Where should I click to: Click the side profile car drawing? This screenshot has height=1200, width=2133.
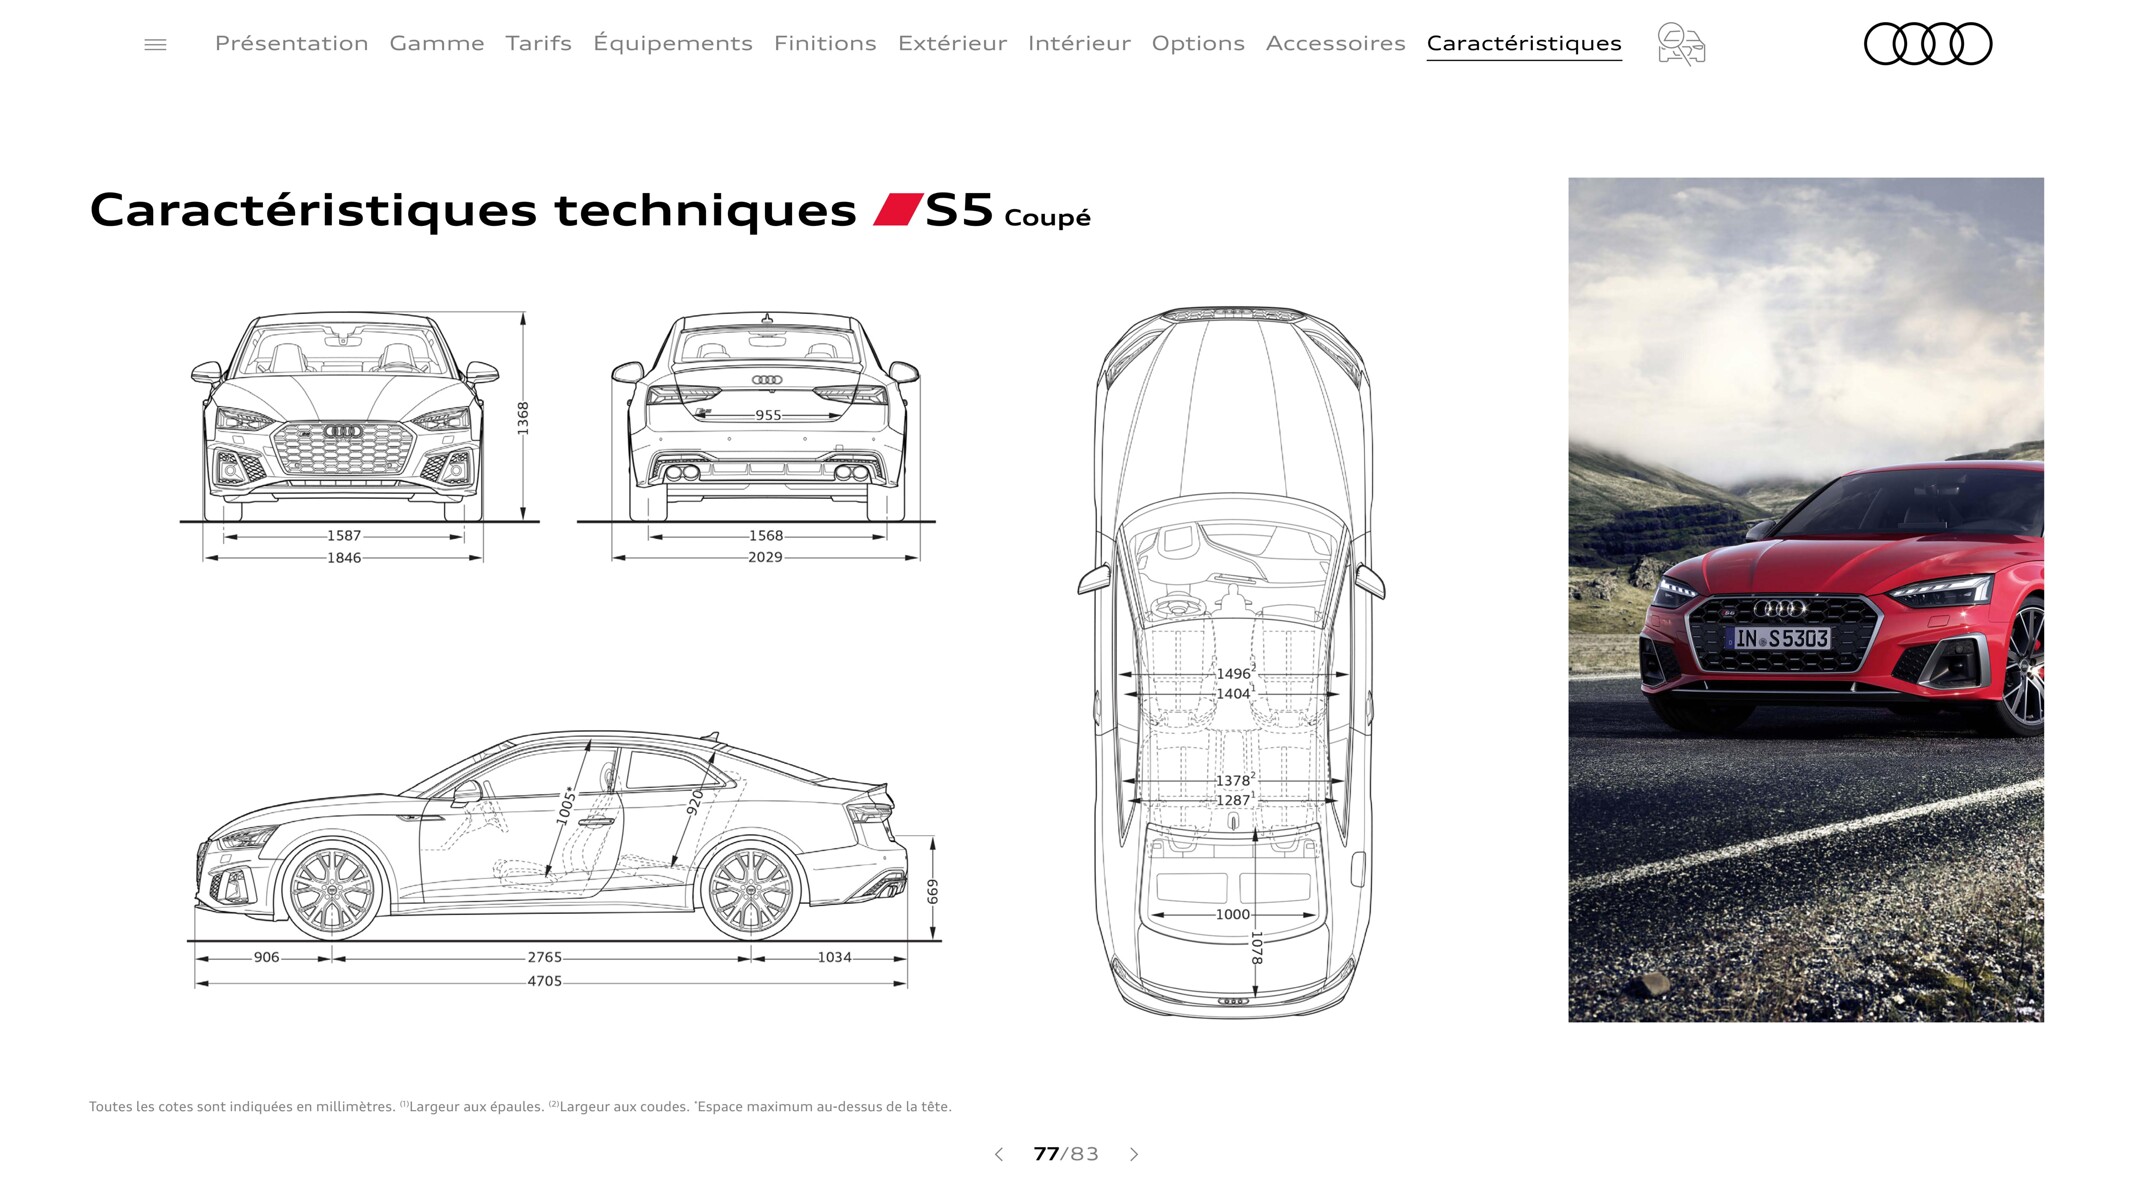point(550,835)
